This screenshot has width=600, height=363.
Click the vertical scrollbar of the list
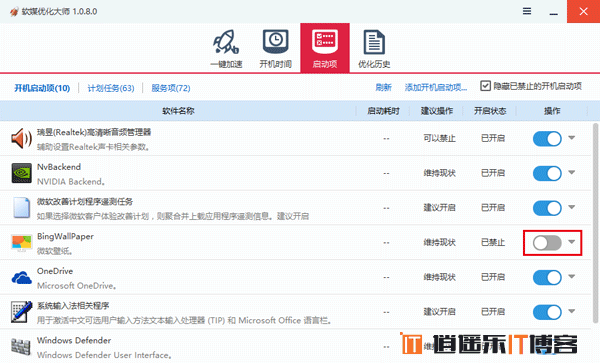[595, 223]
